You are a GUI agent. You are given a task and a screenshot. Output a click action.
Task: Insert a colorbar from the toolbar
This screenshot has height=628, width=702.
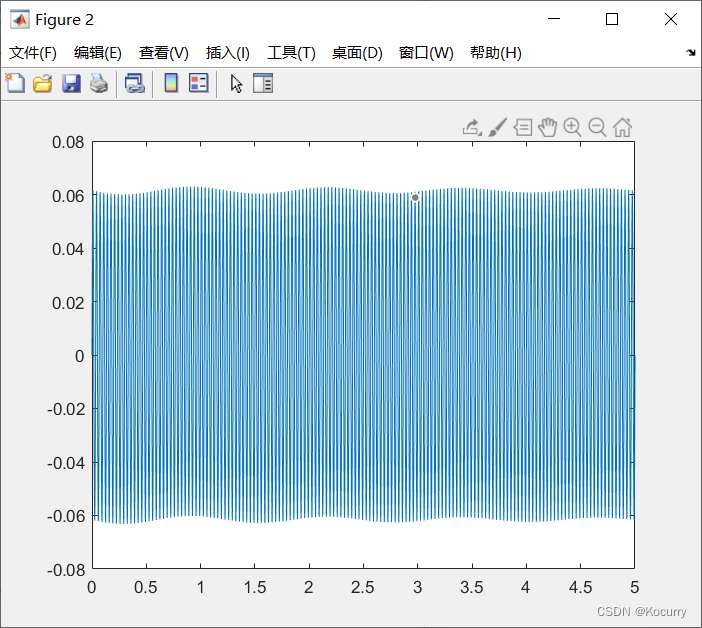(171, 83)
